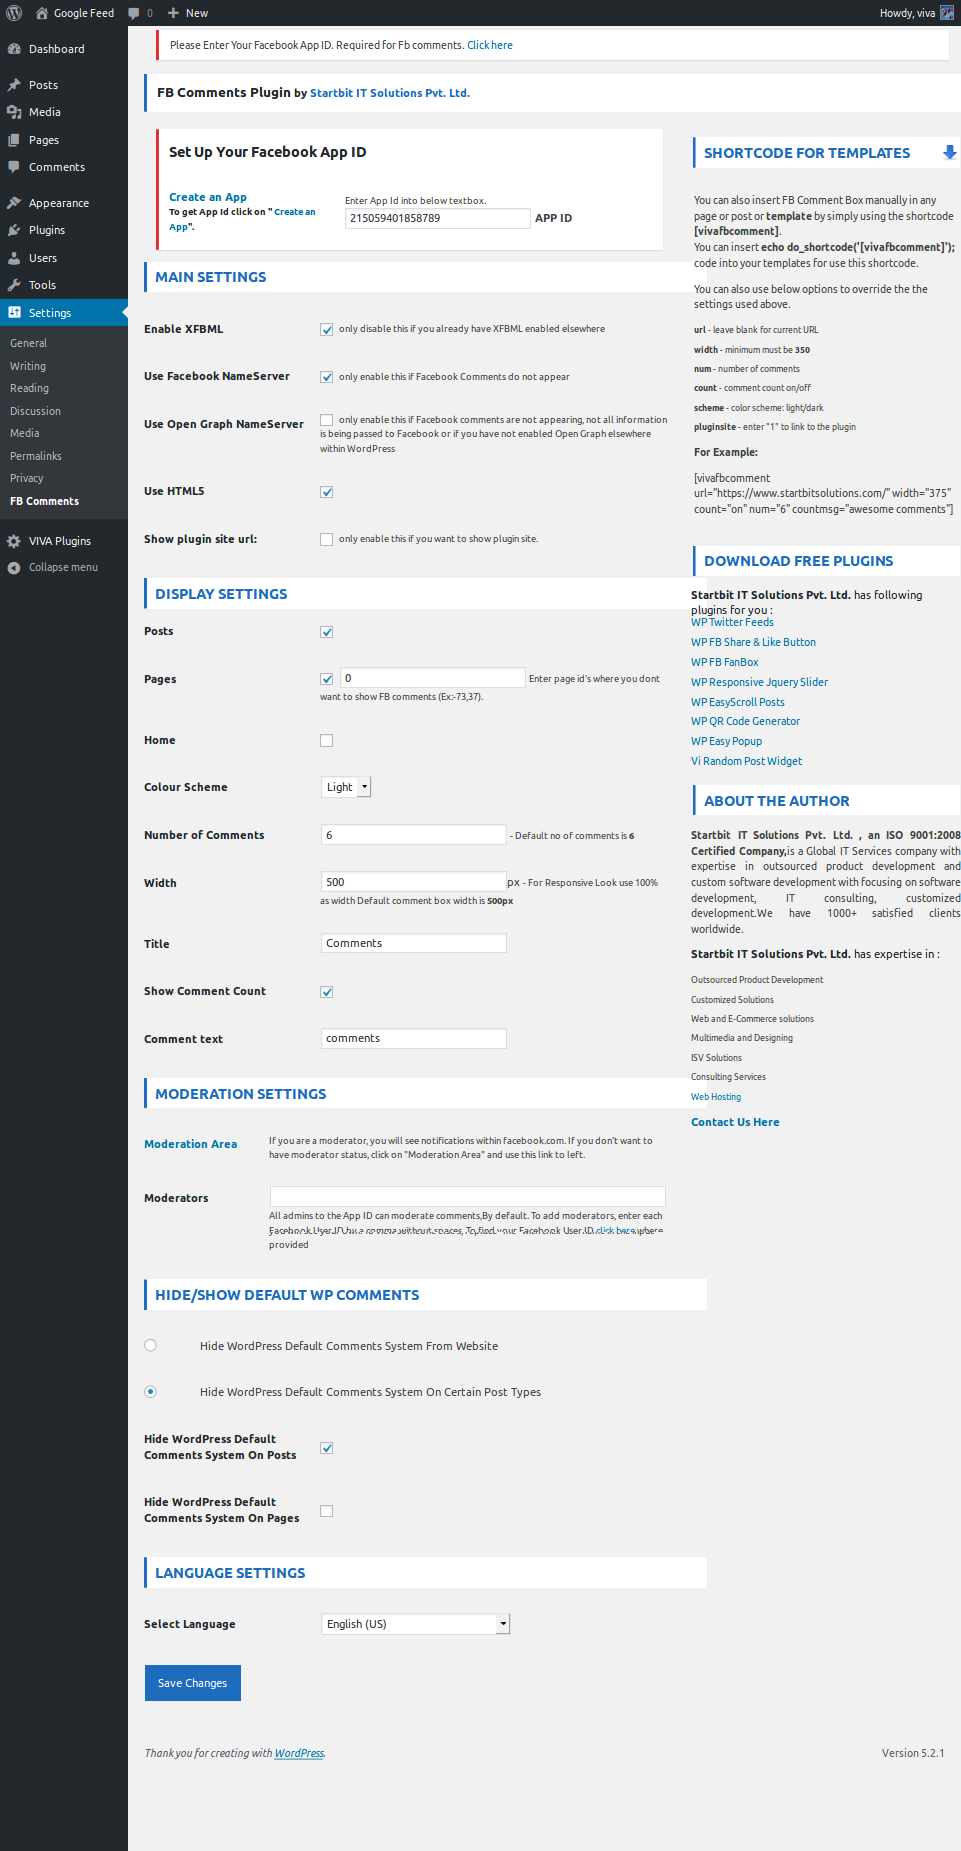This screenshot has height=1851, width=961.
Task: Select Hide Comments On Certain Post Types radio
Action: pyautogui.click(x=150, y=1391)
